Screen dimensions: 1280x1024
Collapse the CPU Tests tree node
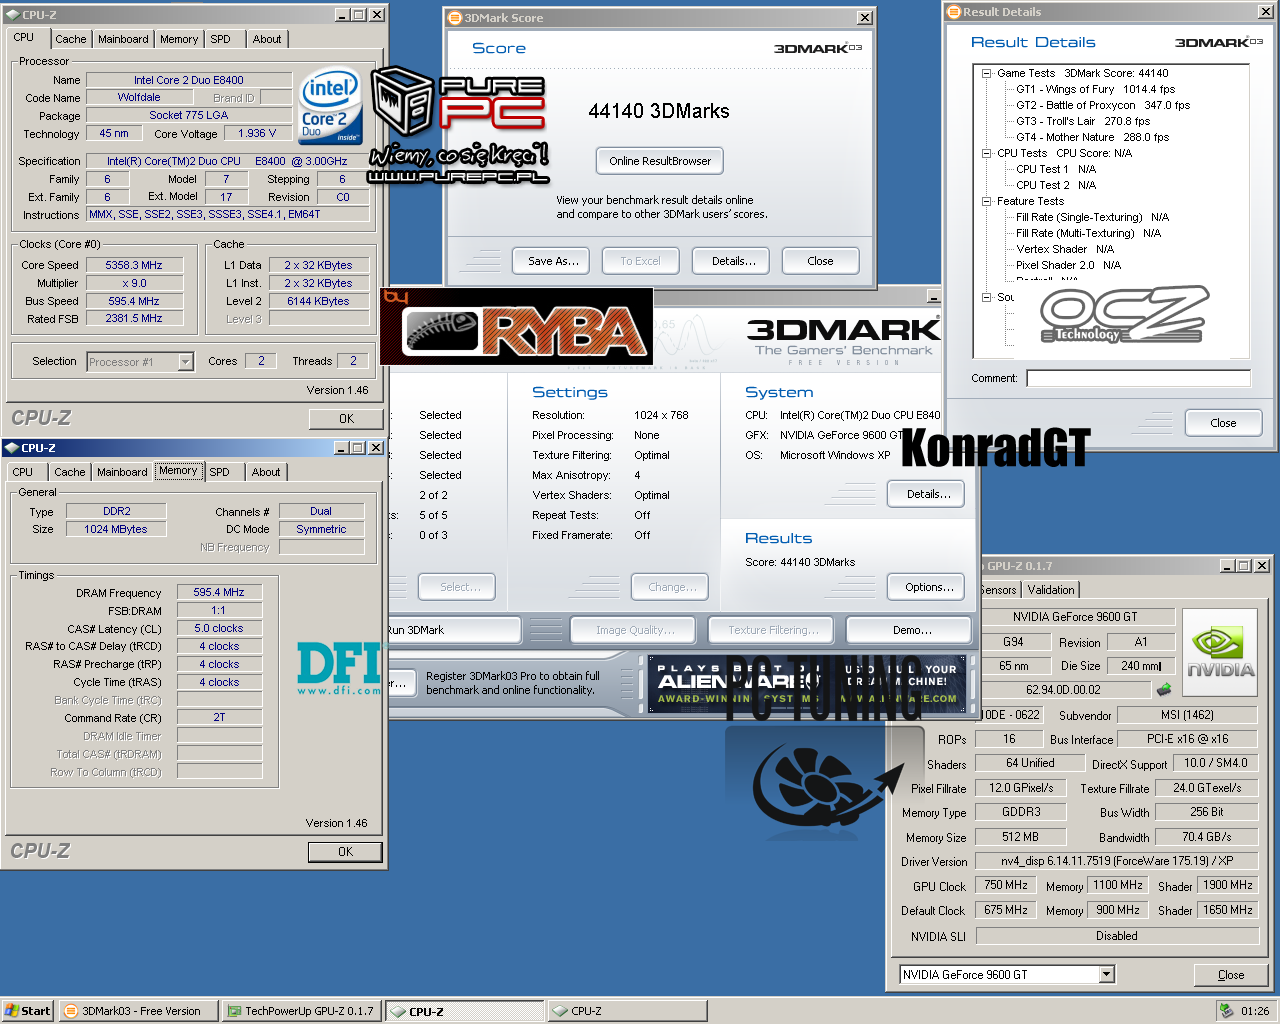tap(986, 153)
